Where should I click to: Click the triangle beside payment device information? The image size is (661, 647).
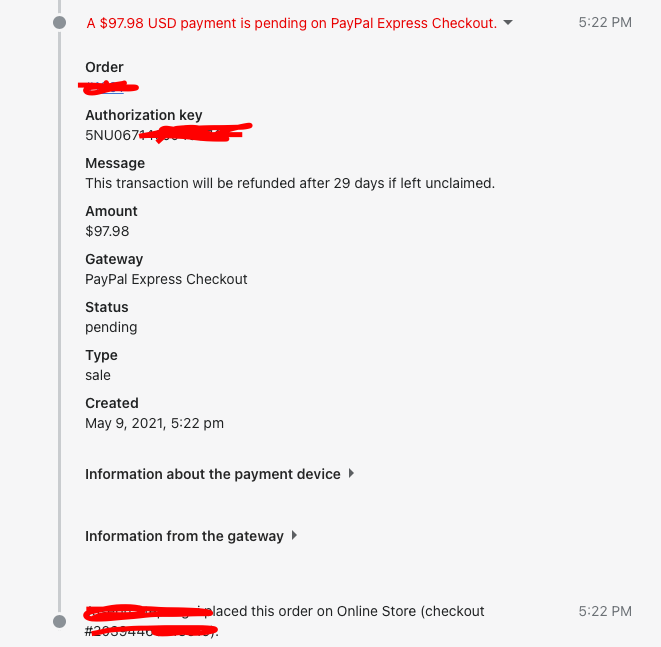click(351, 474)
